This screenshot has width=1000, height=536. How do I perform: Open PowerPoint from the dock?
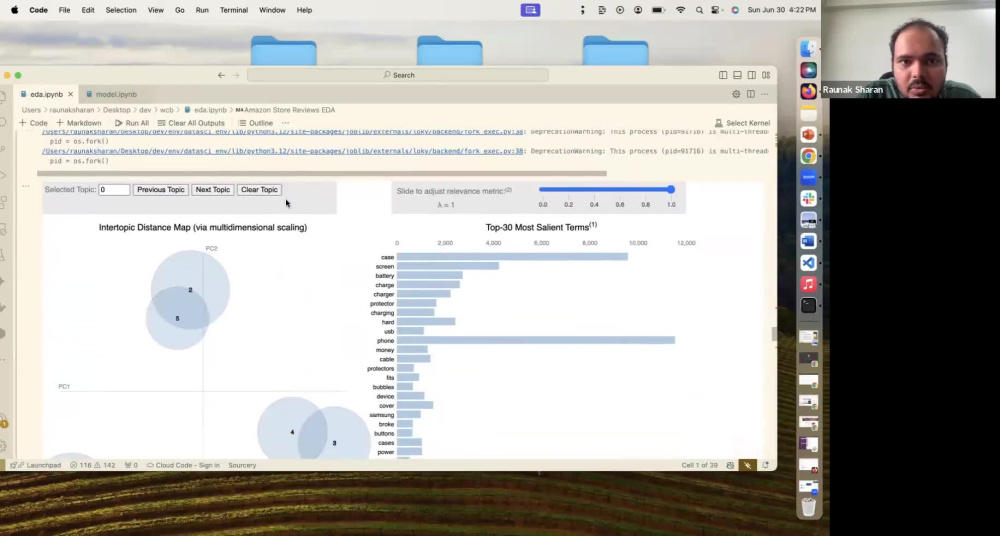coord(808,135)
